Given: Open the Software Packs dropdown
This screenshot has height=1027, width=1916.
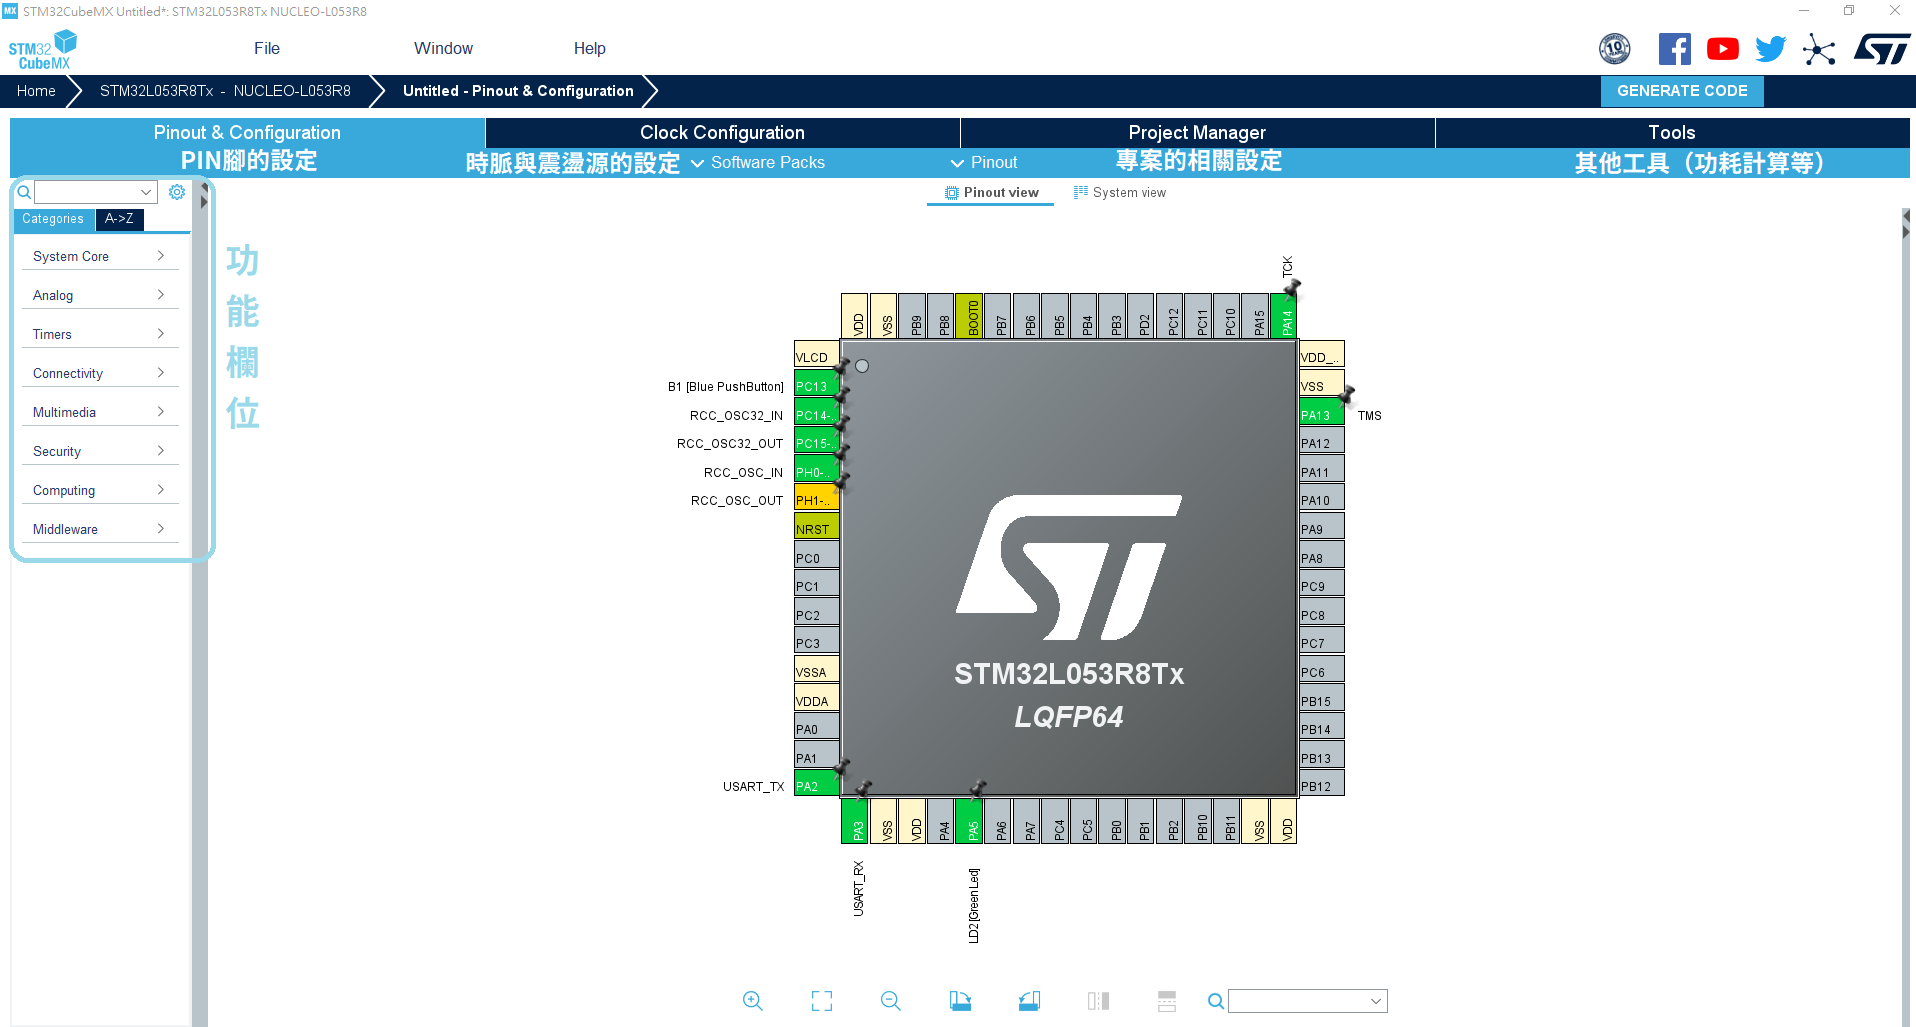Looking at the screenshot, I should [758, 162].
